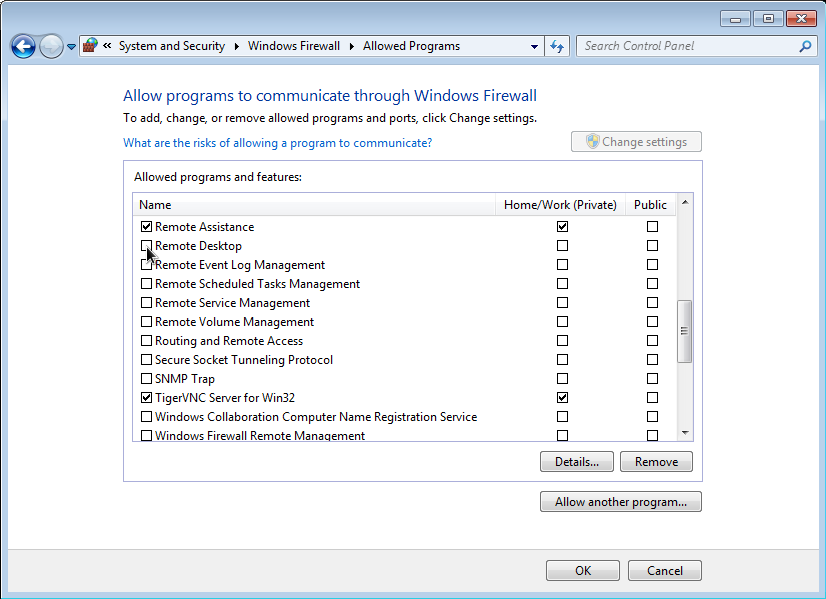Click the Public column header
826x599 pixels.
click(x=651, y=205)
